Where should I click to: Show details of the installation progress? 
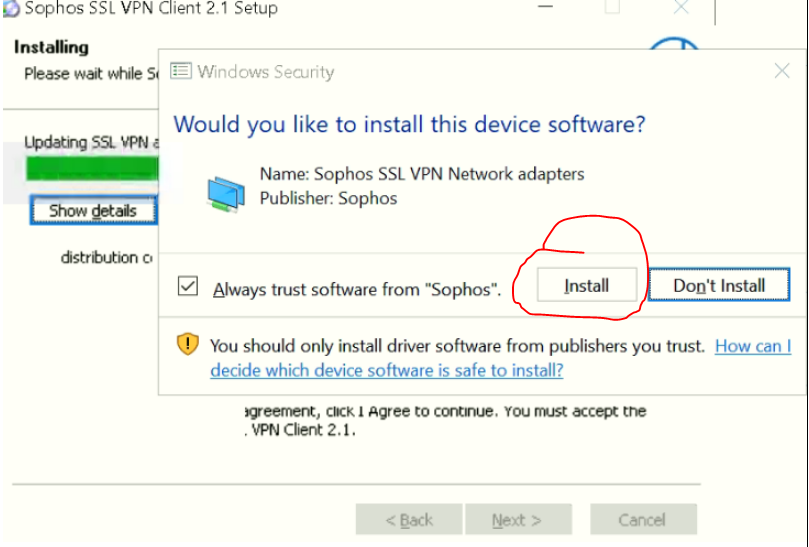point(92,211)
